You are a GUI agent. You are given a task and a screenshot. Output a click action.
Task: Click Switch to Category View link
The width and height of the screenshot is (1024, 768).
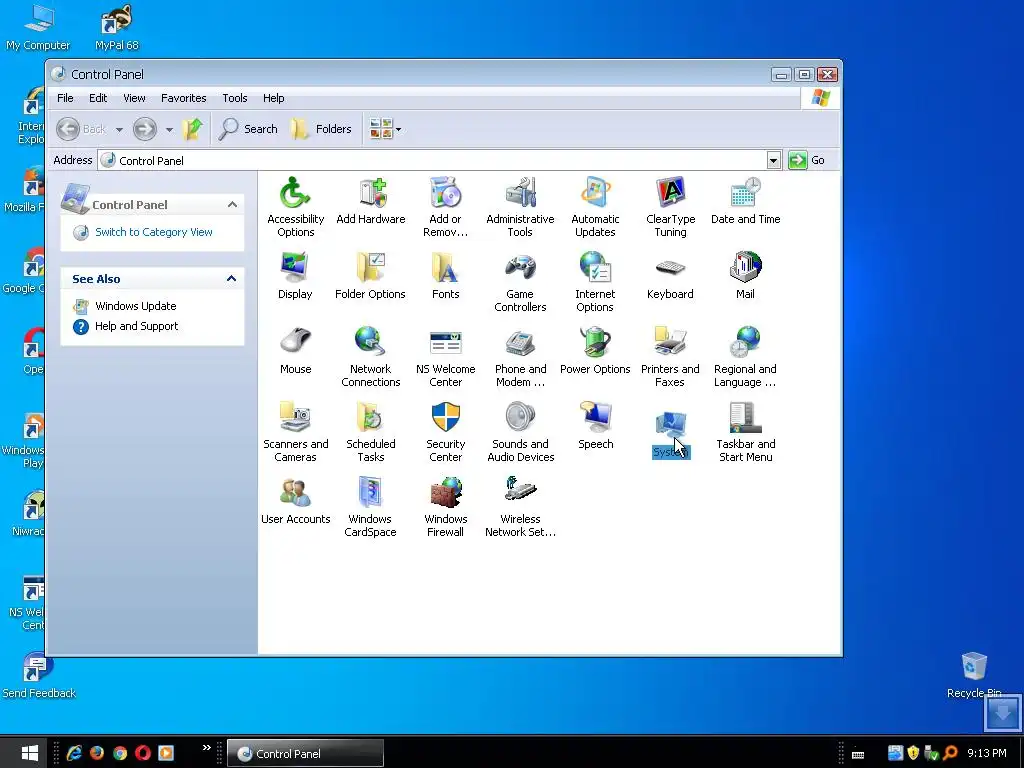(153, 232)
